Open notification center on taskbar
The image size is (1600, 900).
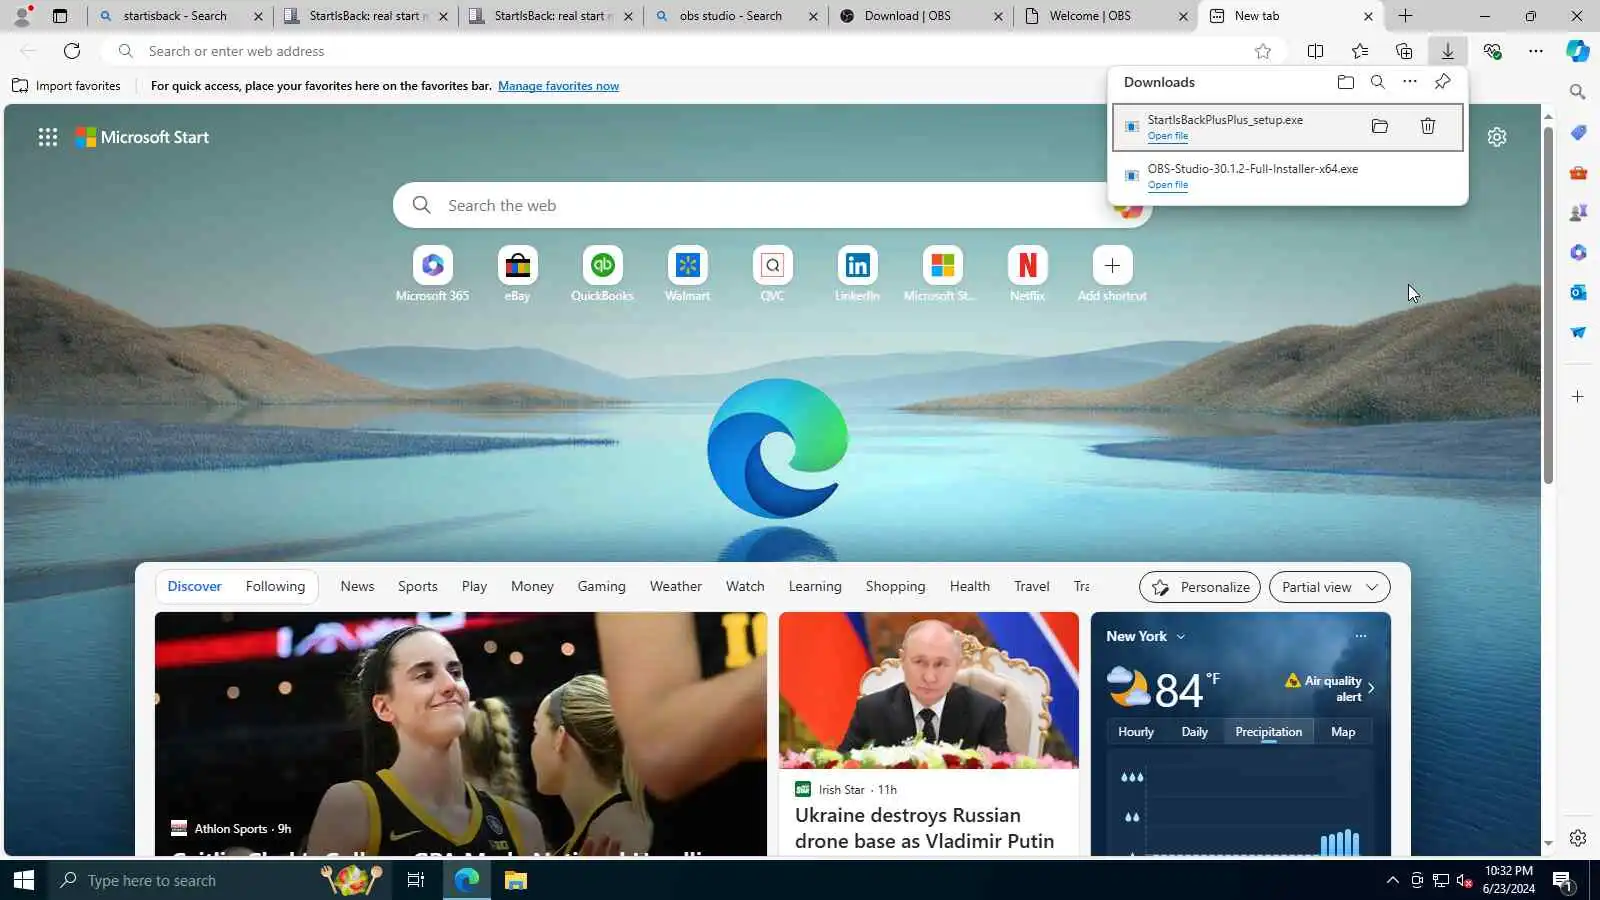click(1564, 880)
